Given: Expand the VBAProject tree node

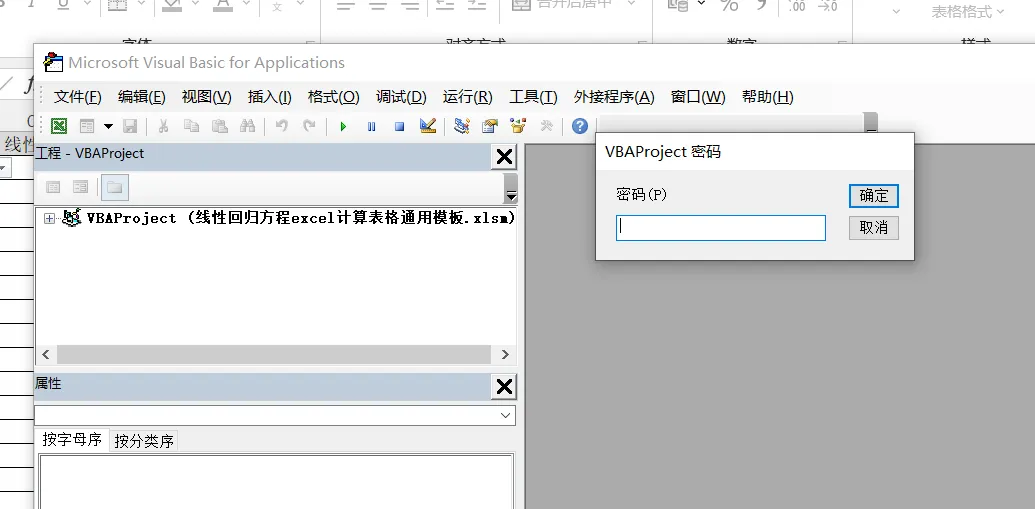Looking at the screenshot, I should [50, 219].
